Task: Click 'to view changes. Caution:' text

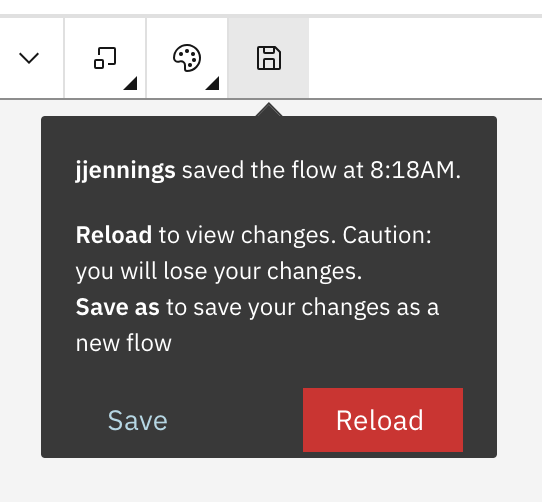Action: pos(295,235)
